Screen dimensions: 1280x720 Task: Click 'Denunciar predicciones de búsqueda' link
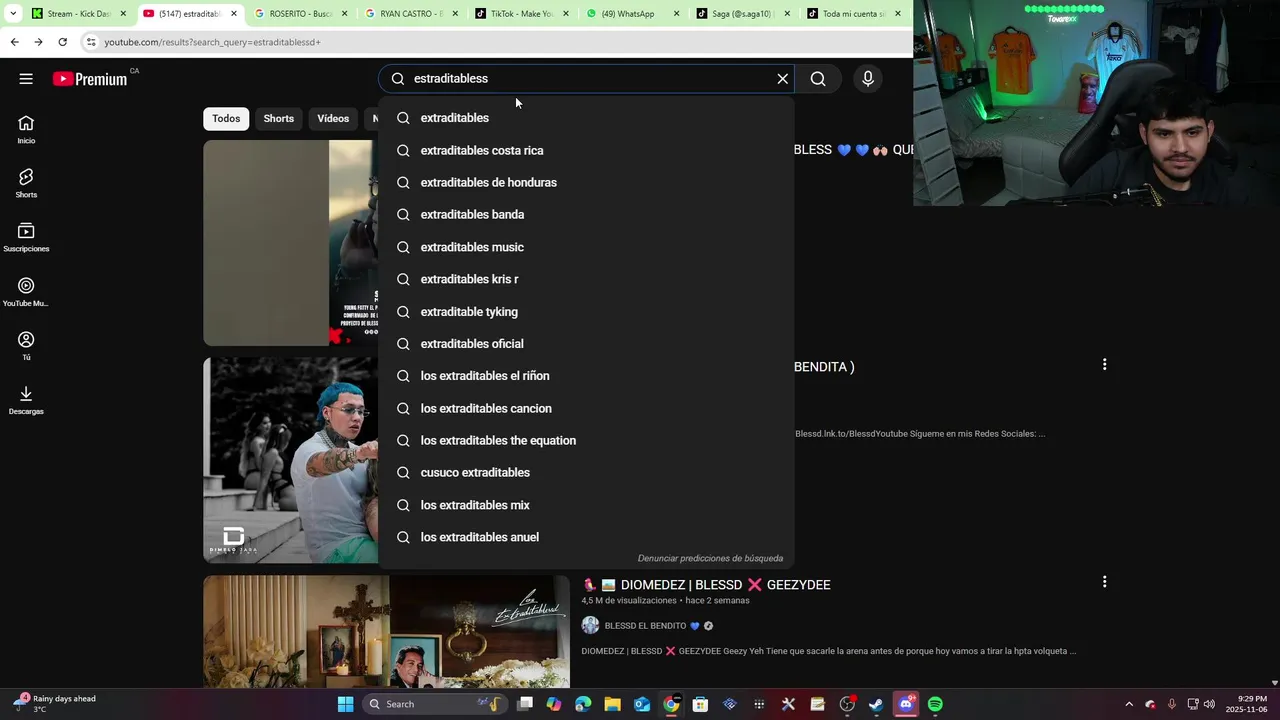click(x=710, y=558)
